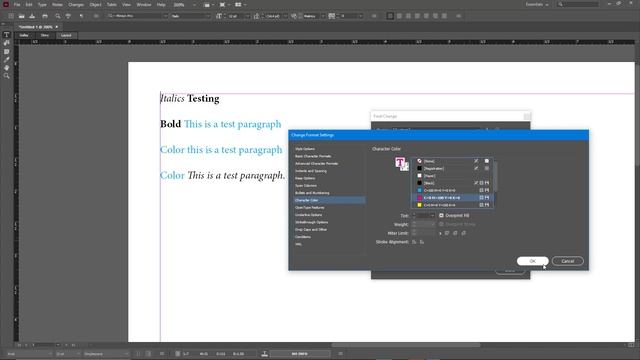Click the align right paragraph icon
The image size is (640, 360).
(408, 16)
